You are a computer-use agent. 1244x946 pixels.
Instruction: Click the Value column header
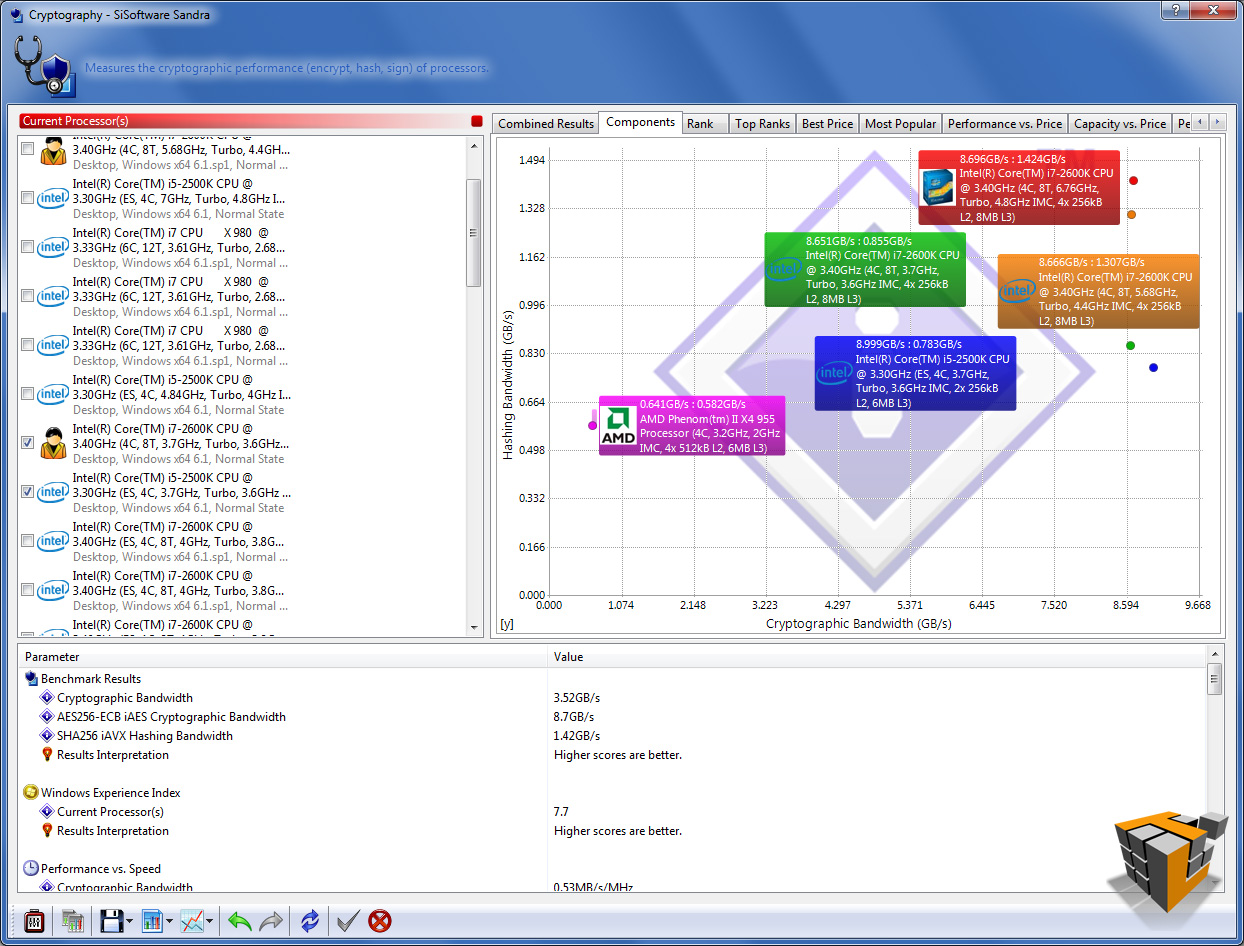[x=878, y=657]
